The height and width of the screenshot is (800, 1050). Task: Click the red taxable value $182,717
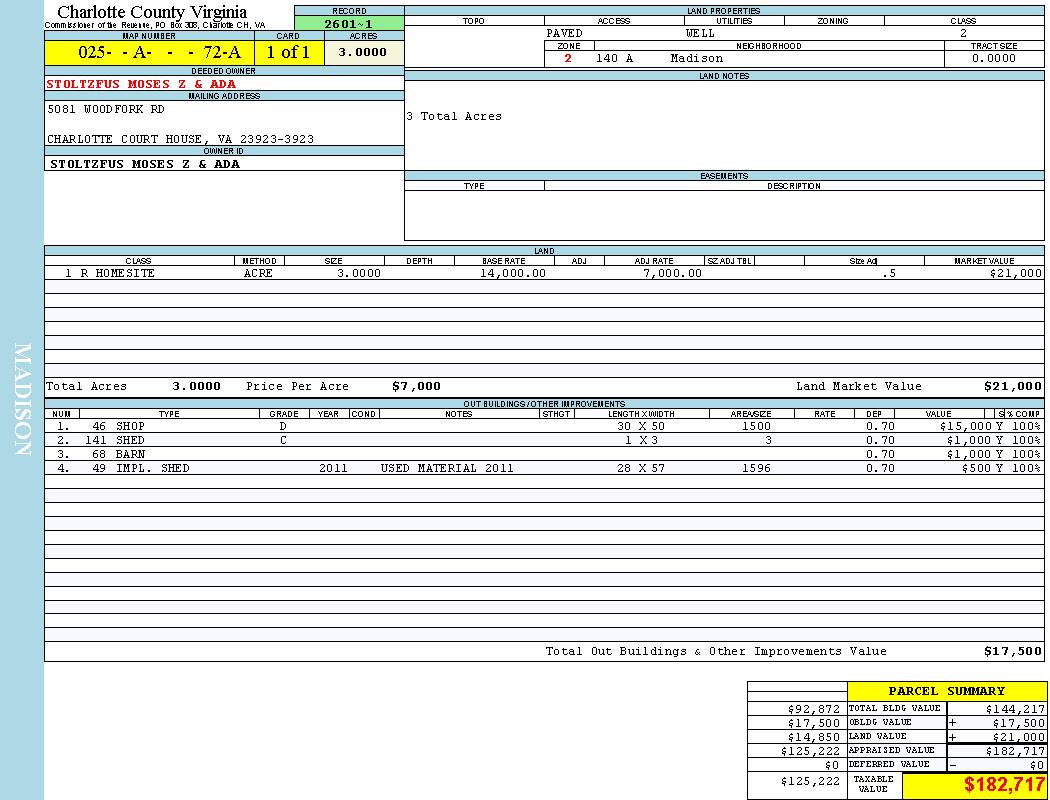pos(1004,785)
